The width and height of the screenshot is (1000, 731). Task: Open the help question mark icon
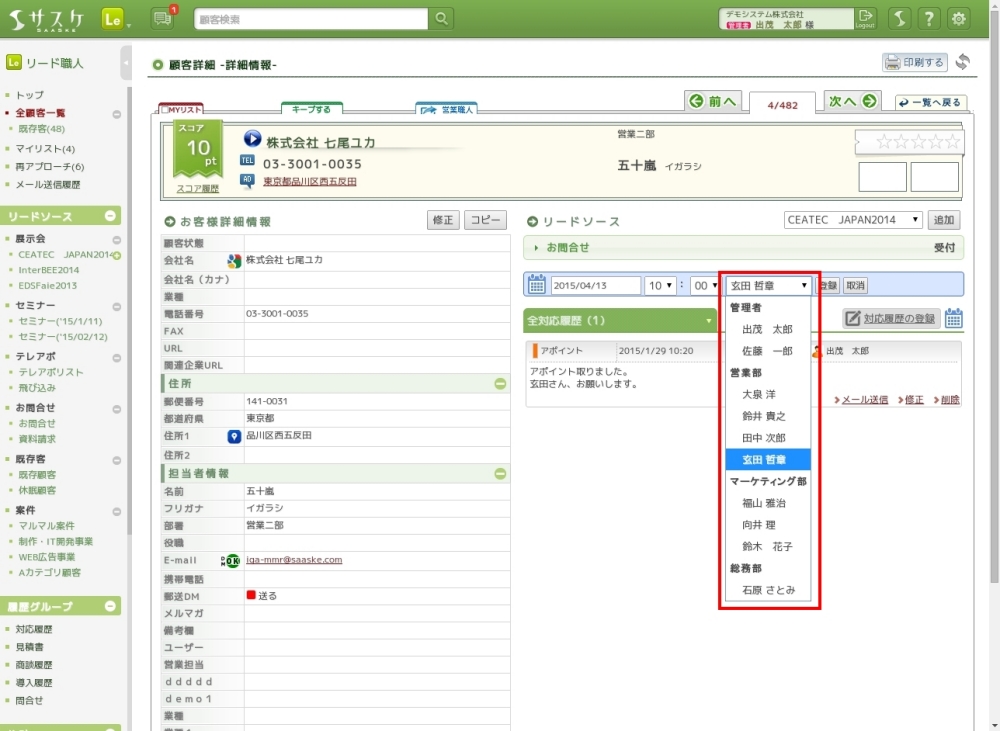click(929, 19)
